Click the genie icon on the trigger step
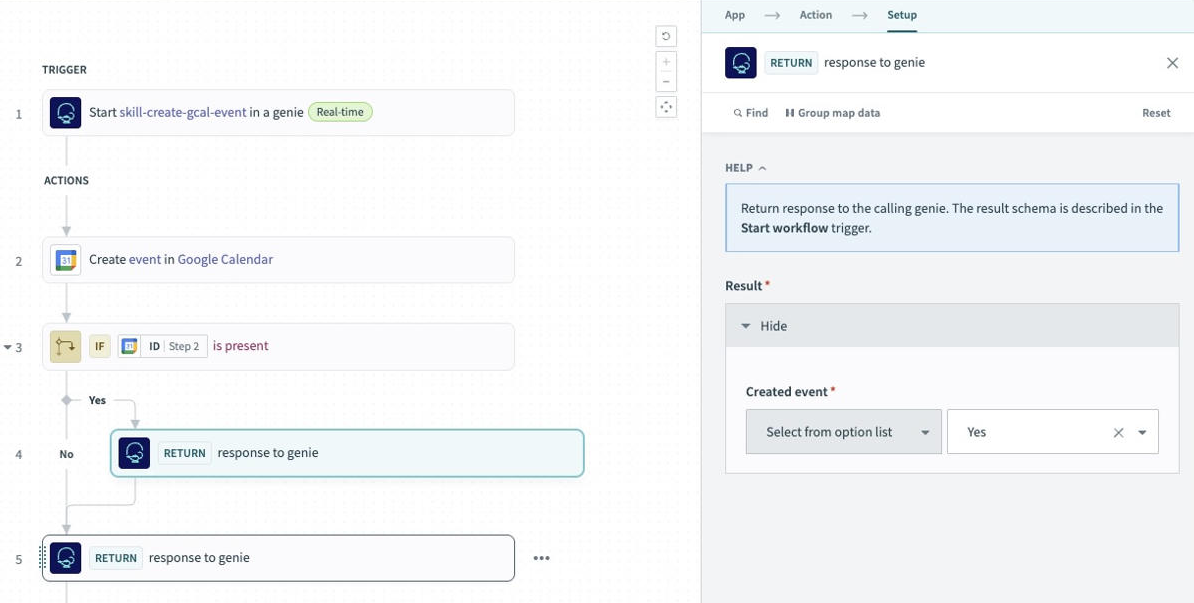Screen dimensions: 1194x603 tap(66, 113)
